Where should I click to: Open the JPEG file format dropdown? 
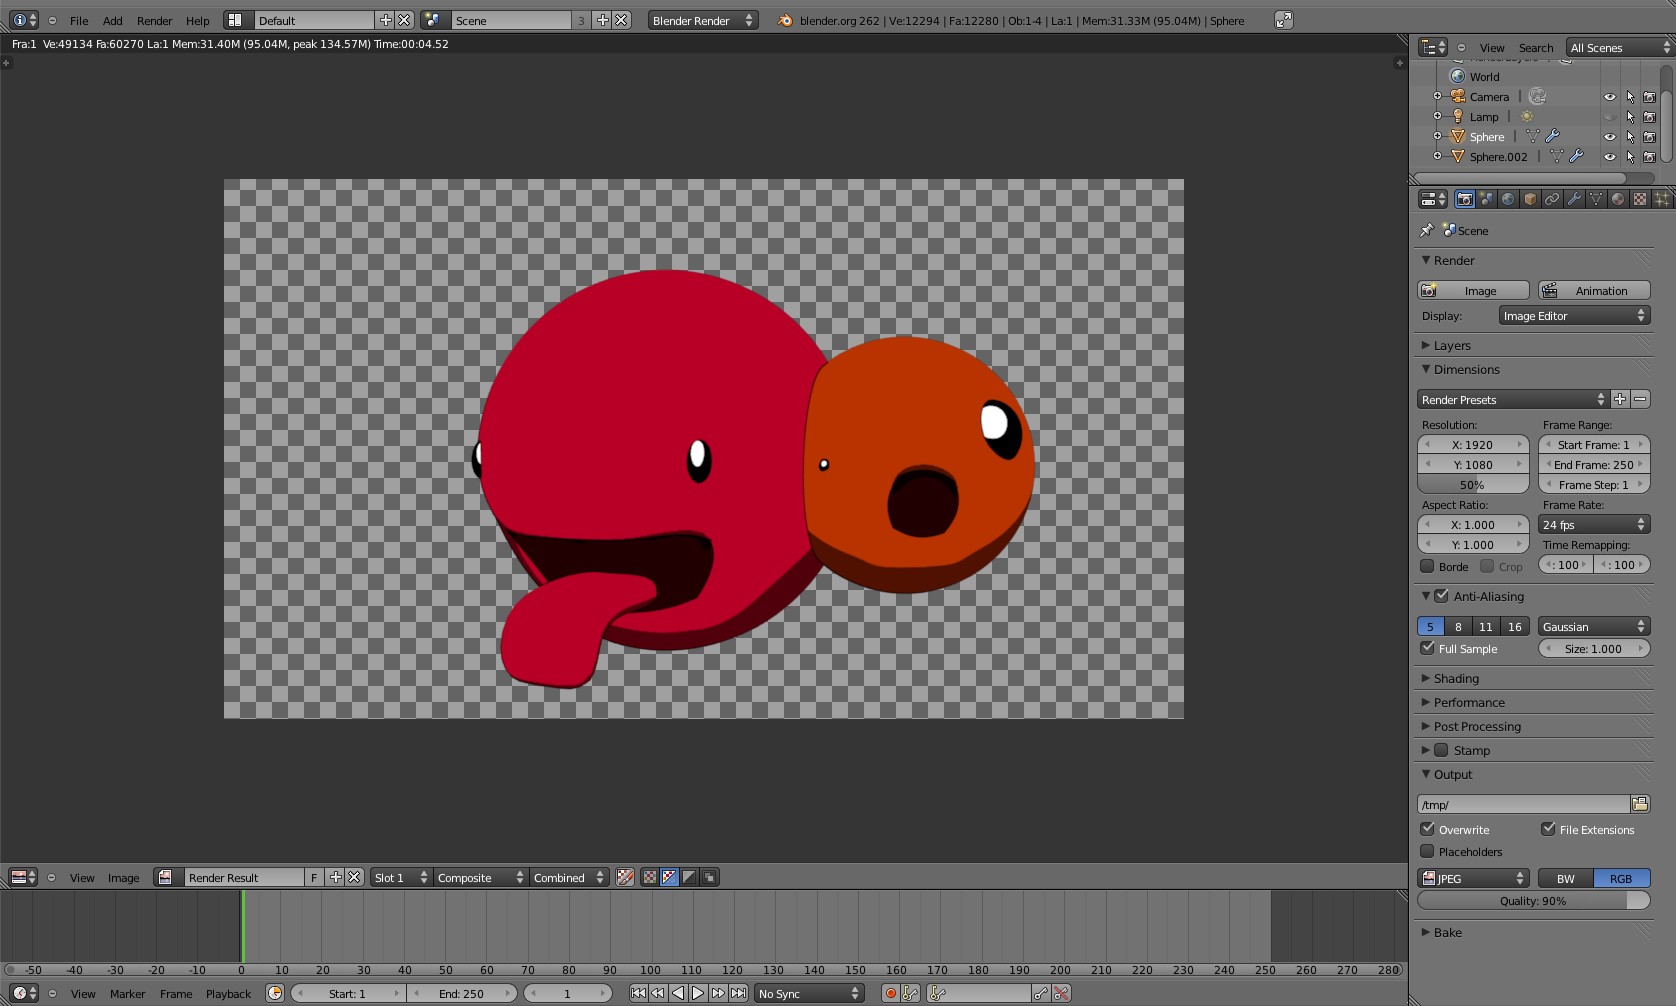tap(1473, 878)
